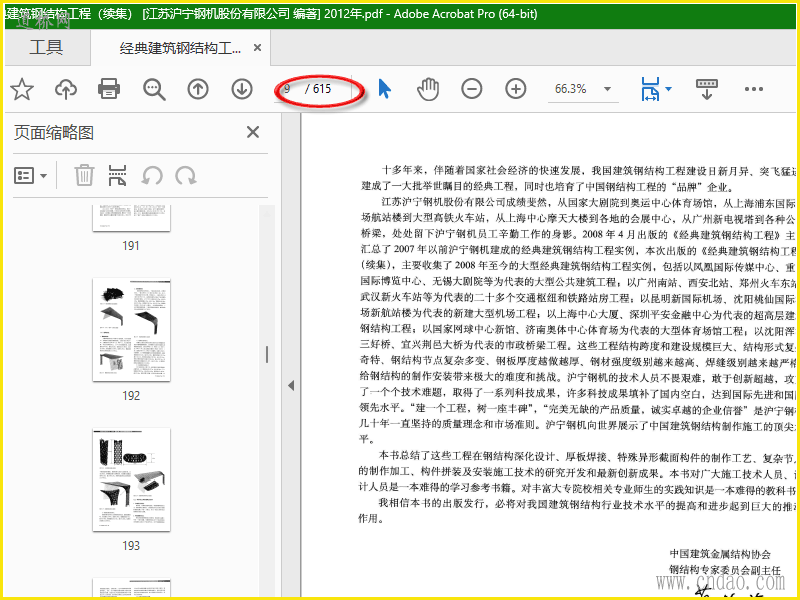Viewport: 800px width, 600px height.
Task: Close the 经典建筑钢结构工... document tab
Action: point(258,47)
